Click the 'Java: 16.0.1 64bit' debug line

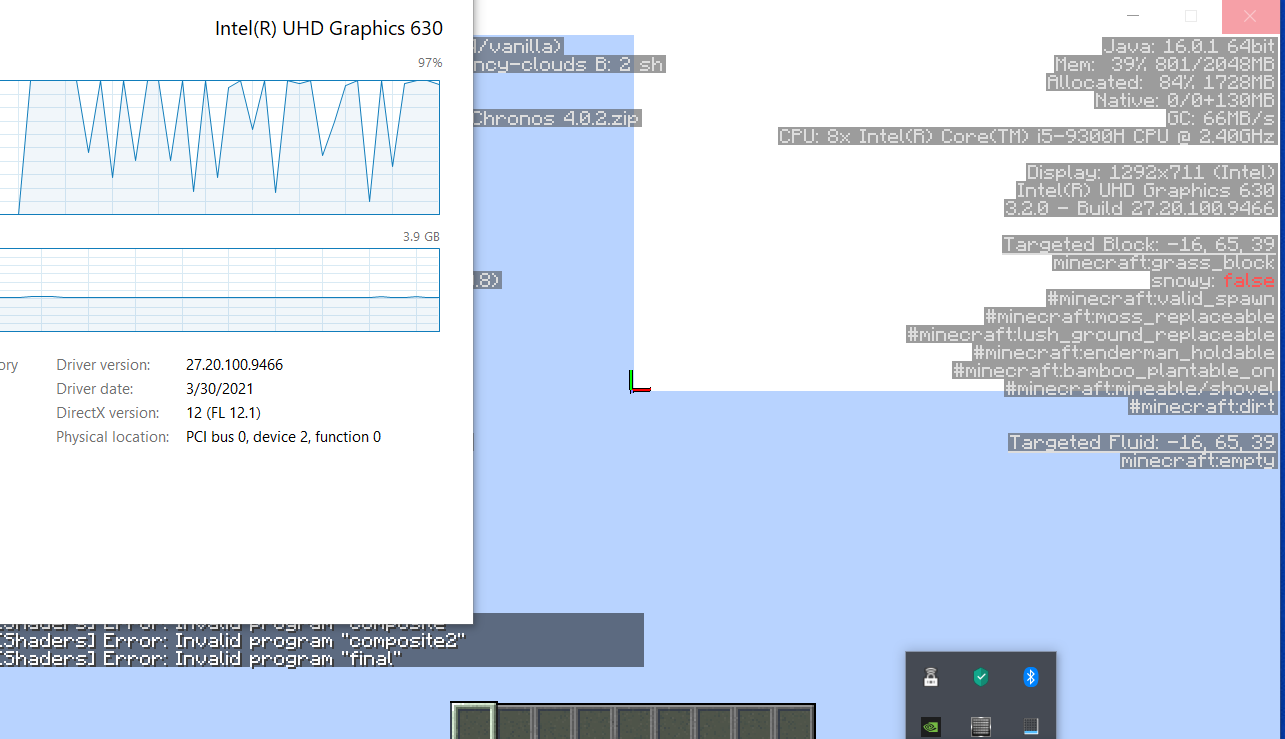[x=1189, y=46]
